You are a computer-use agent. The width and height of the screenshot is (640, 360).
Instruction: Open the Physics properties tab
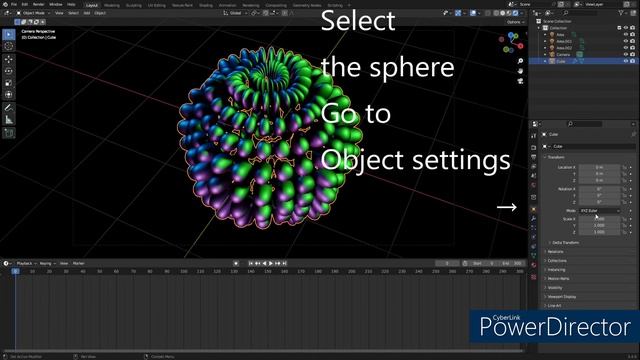pos(533,237)
